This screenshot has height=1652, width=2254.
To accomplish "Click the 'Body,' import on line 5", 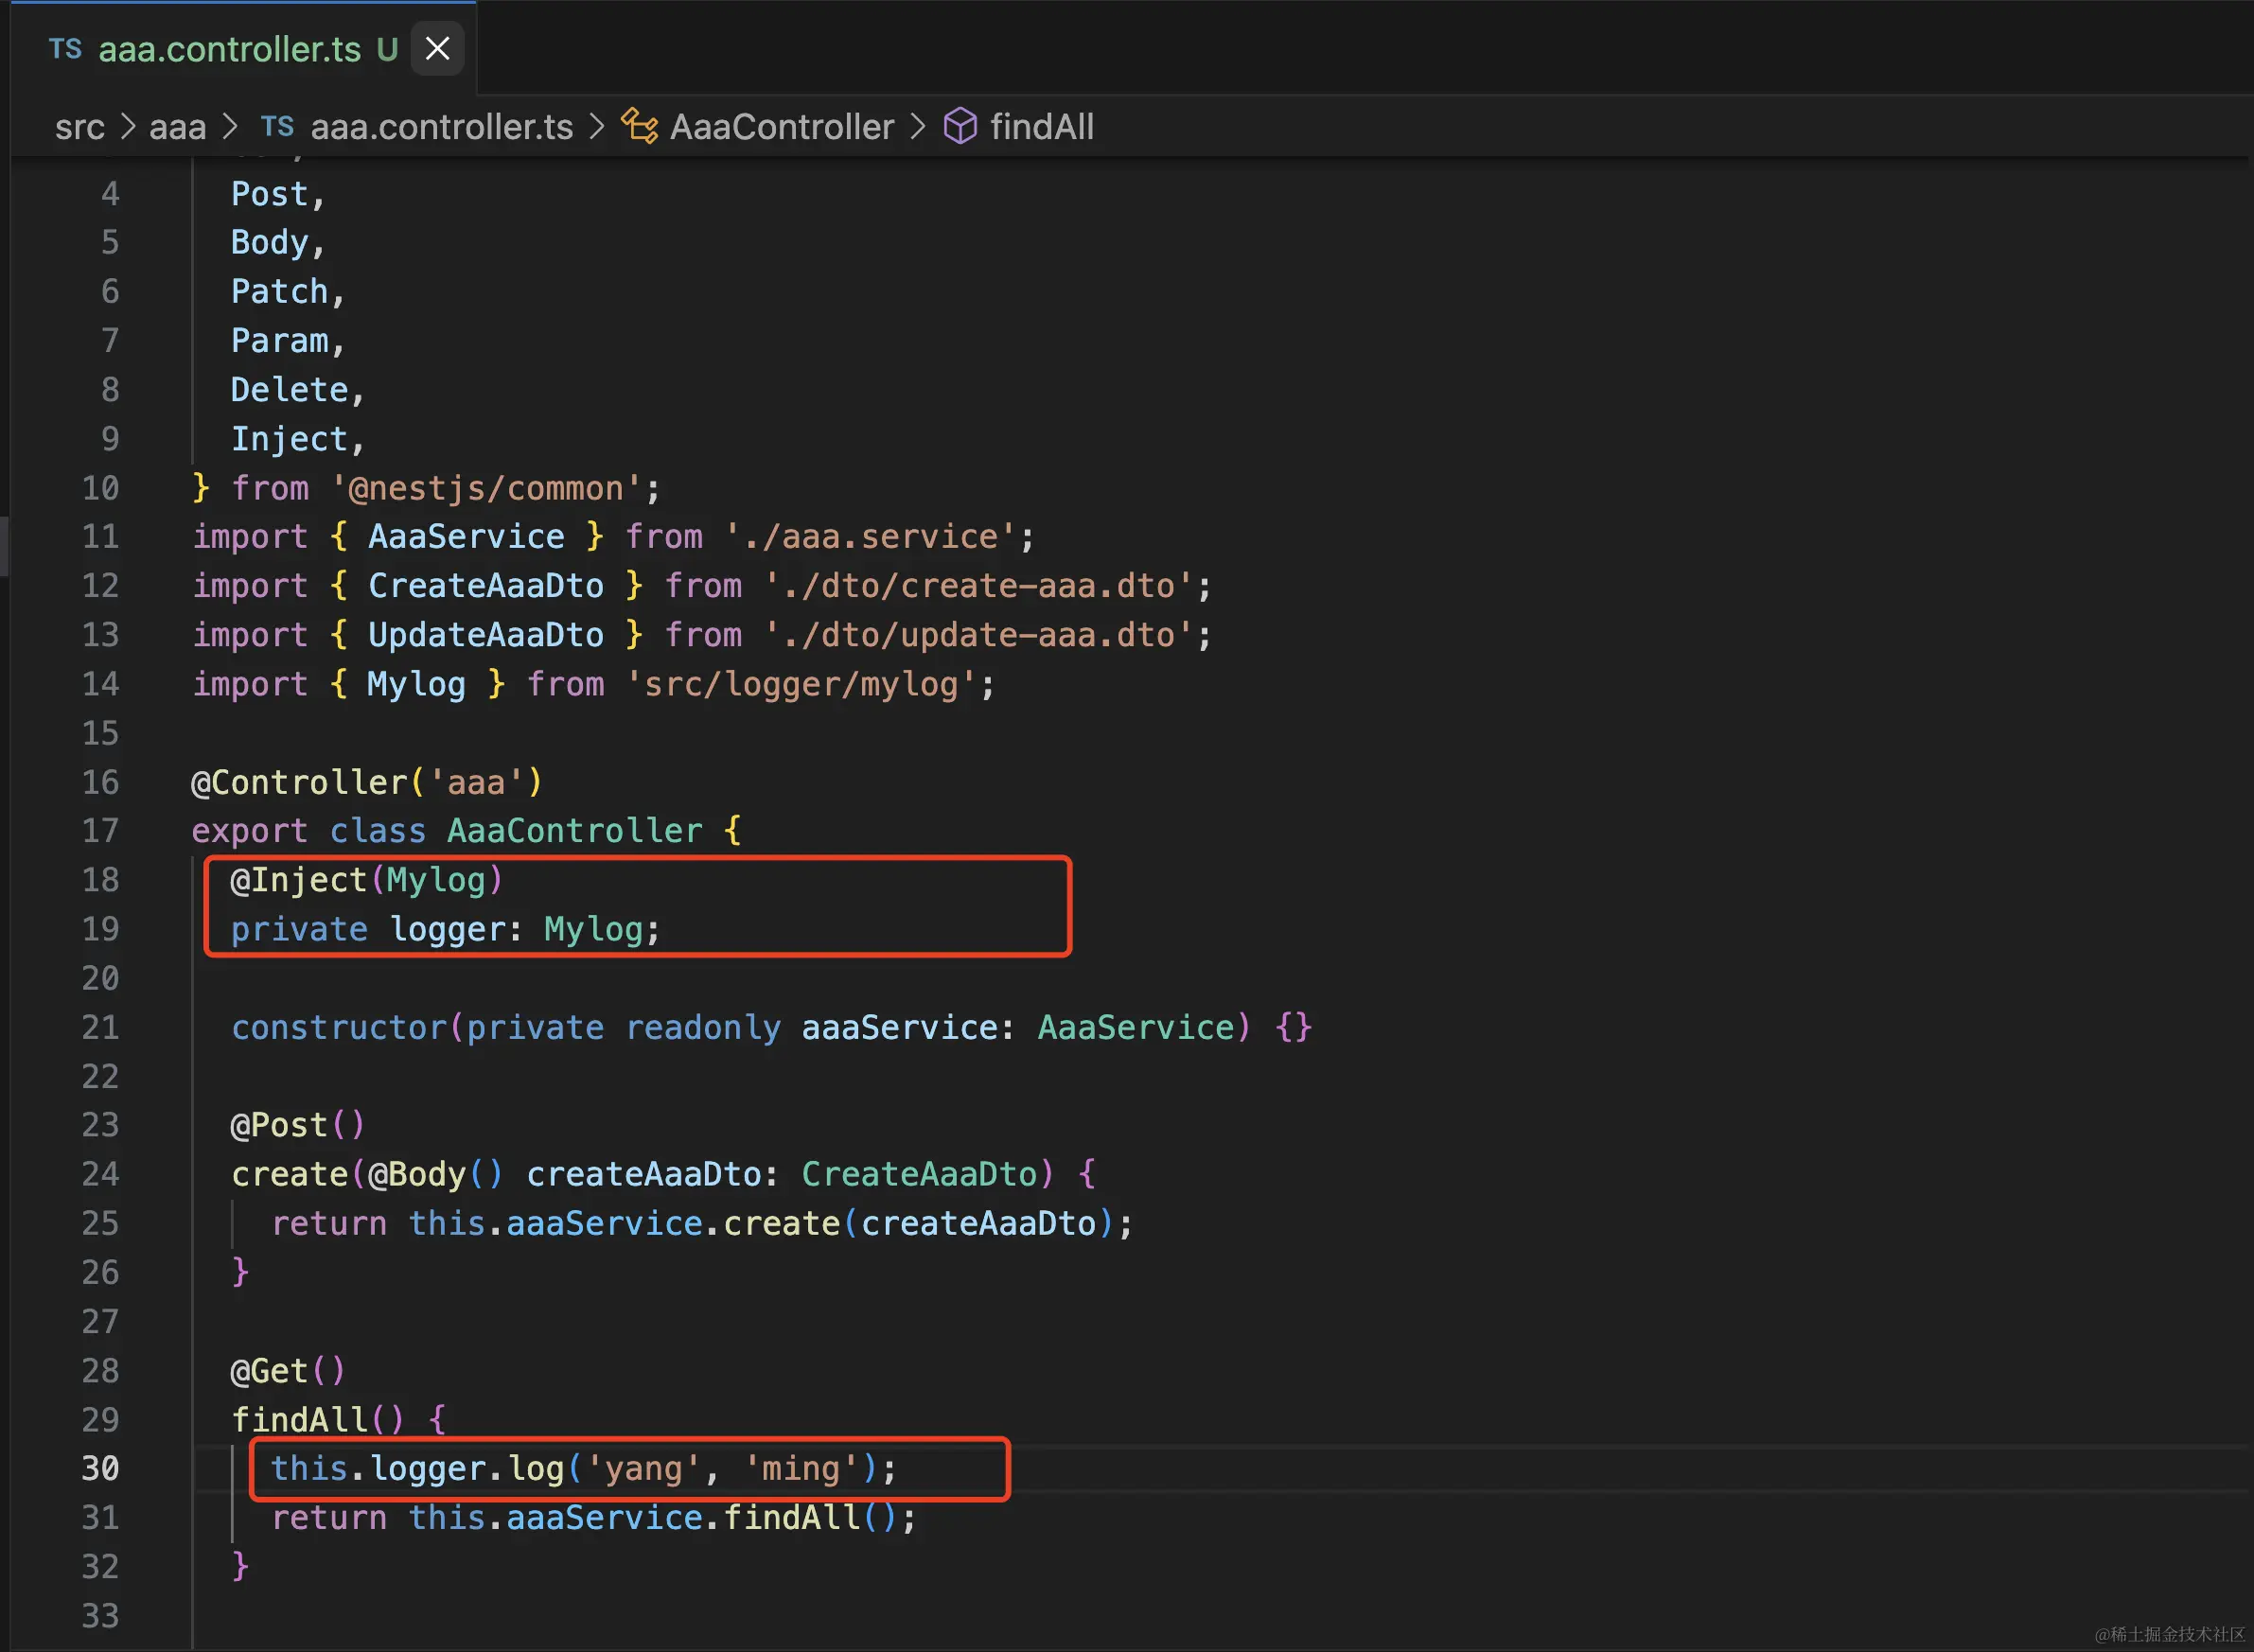I will [x=278, y=243].
